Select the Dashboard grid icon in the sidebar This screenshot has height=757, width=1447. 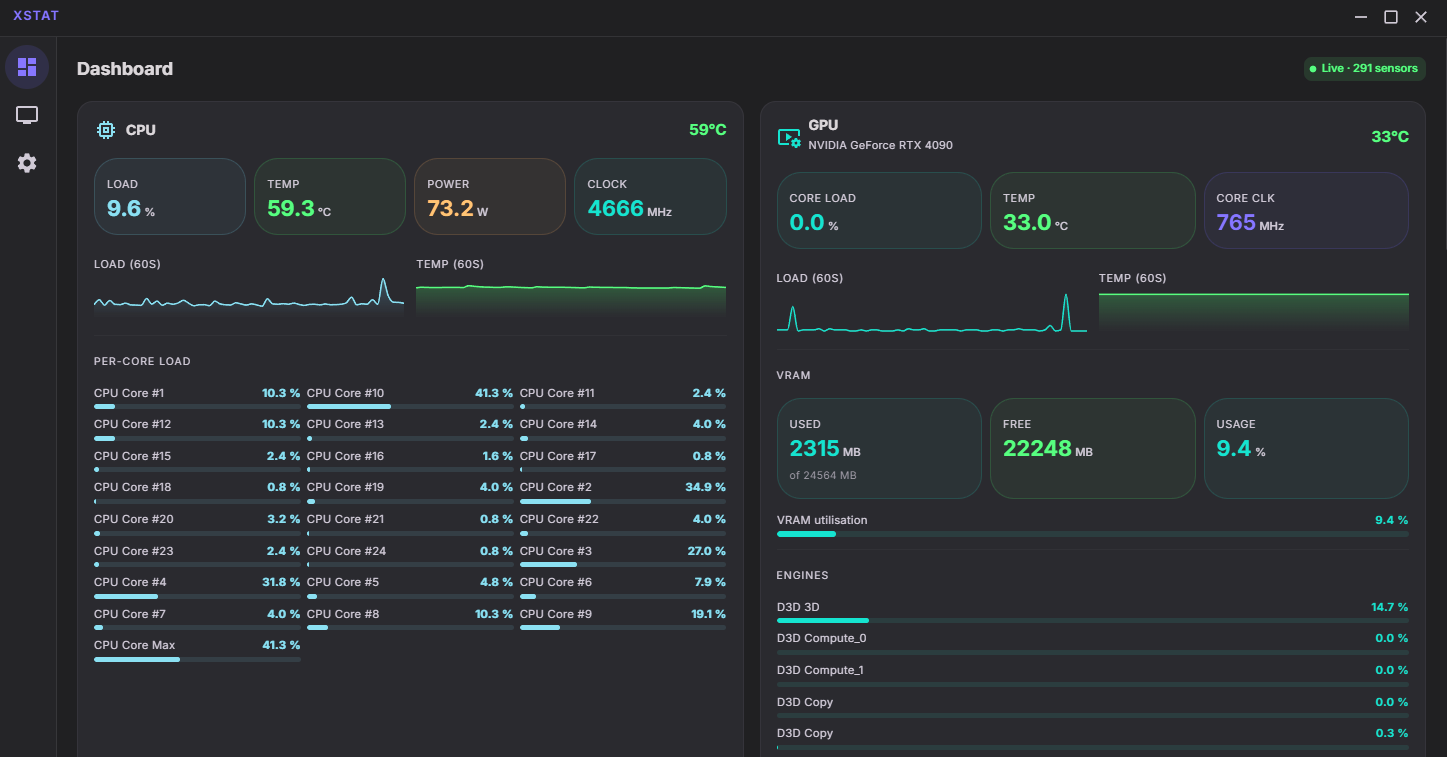[26, 66]
